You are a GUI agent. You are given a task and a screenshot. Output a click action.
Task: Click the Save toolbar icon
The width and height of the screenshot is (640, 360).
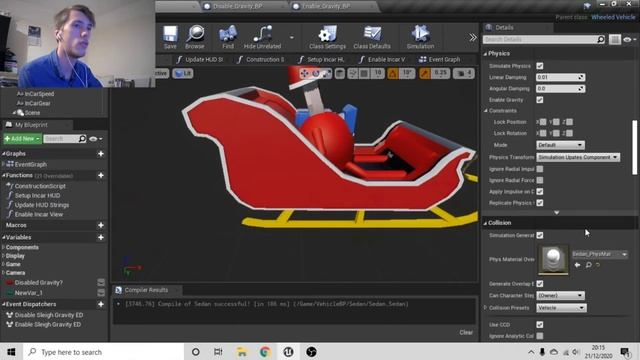(x=170, y=37)
